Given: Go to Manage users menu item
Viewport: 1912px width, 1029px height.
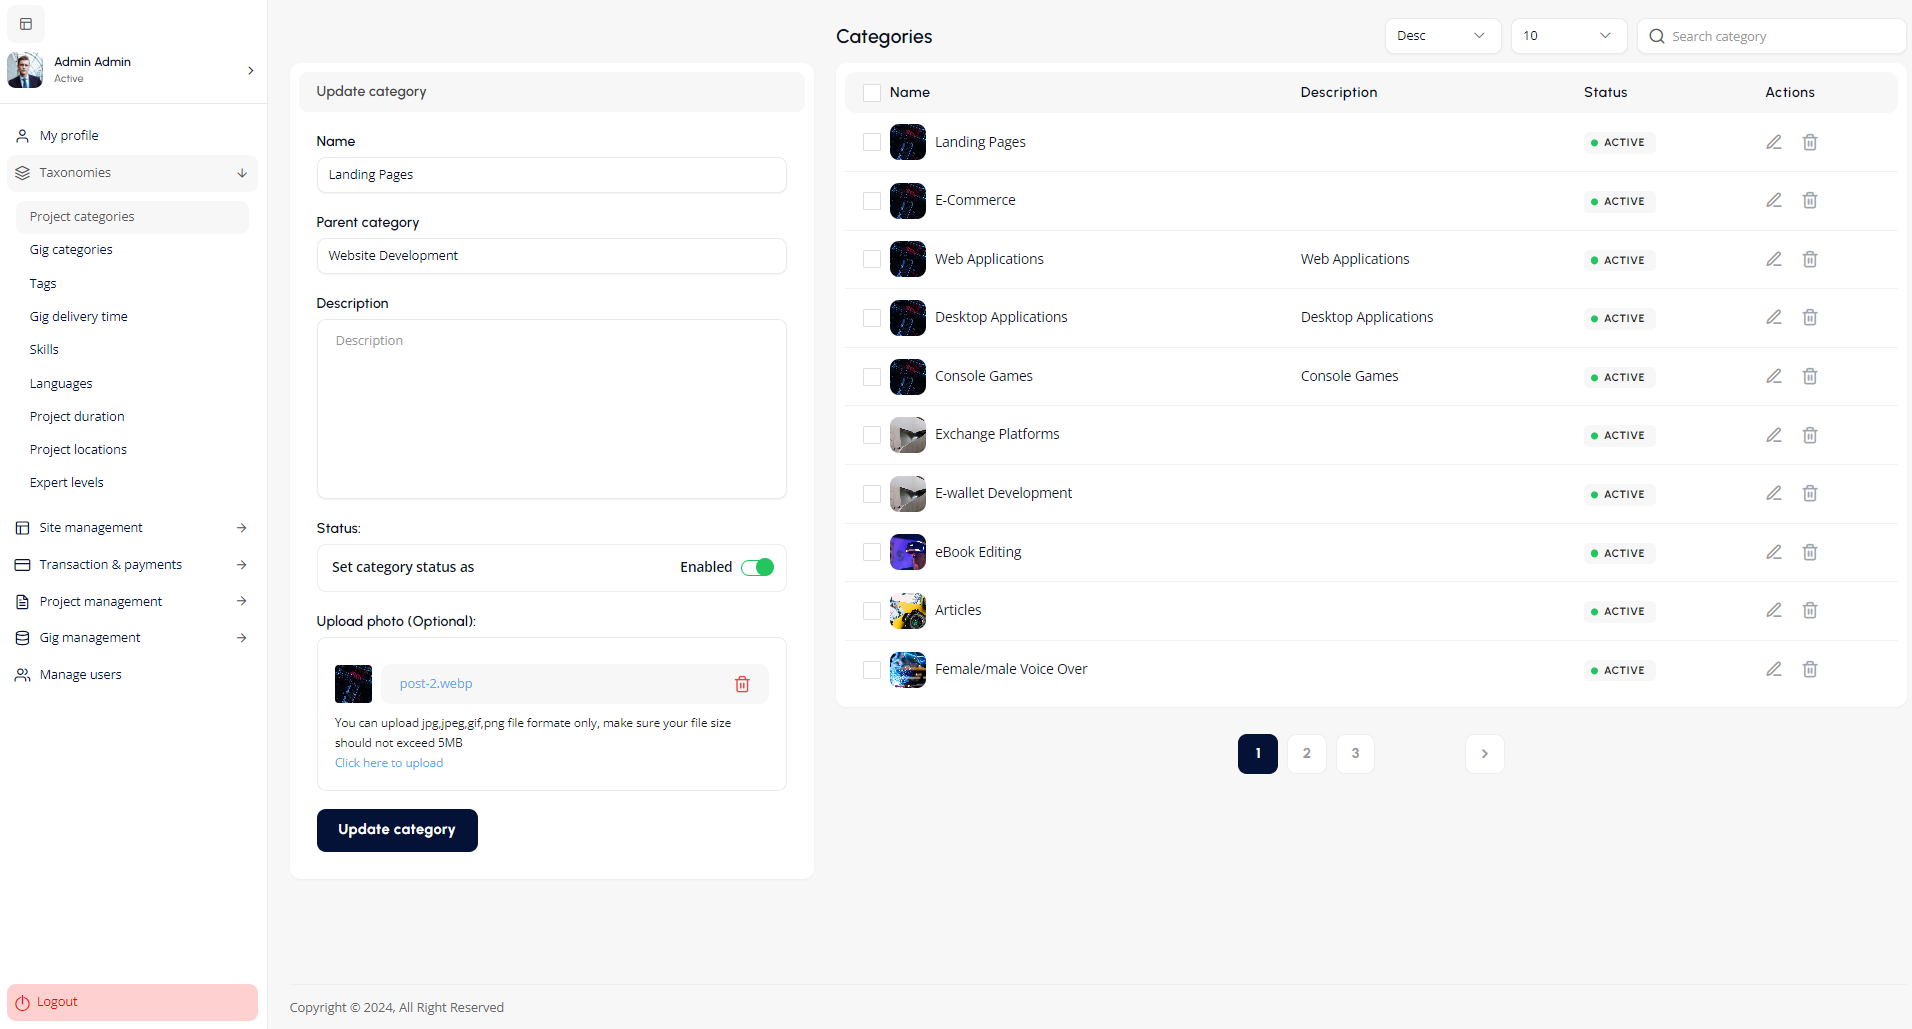Looking at the screenshot, I should (x=80, y=675).
